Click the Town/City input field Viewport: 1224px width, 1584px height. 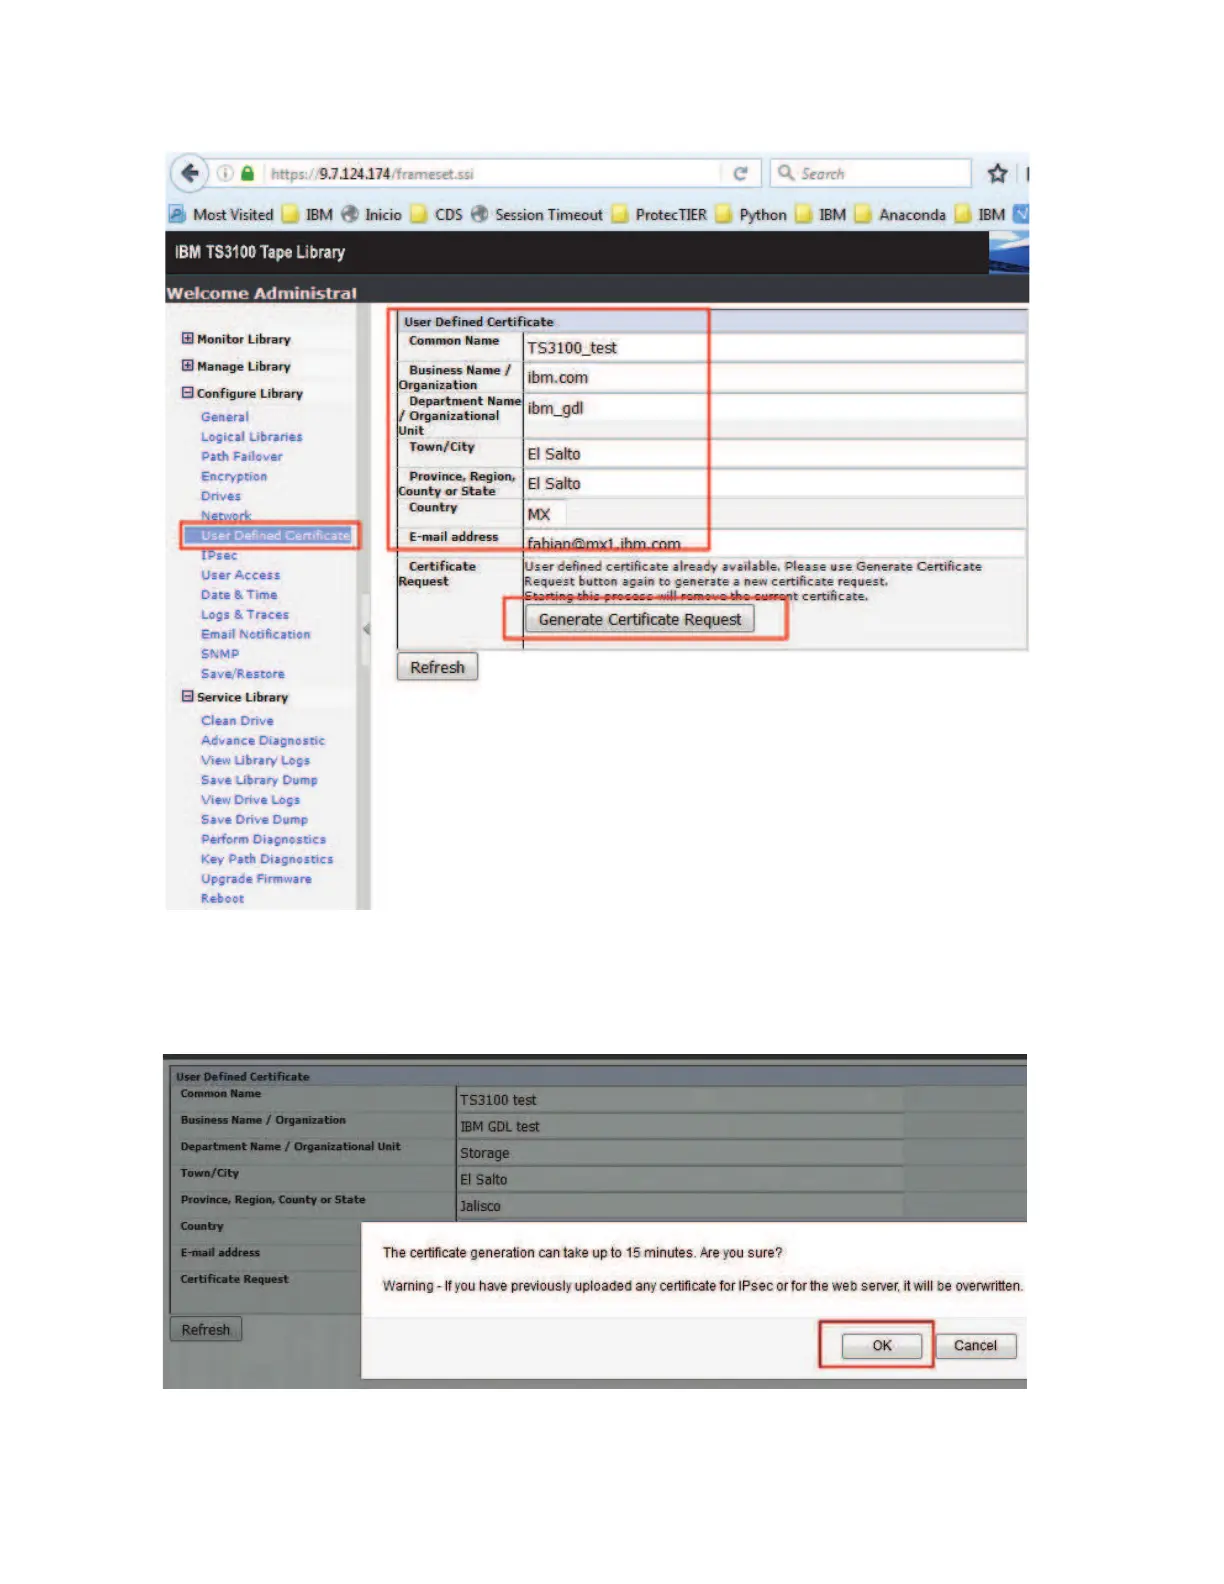pyautogui.click(x=774, y=453)
